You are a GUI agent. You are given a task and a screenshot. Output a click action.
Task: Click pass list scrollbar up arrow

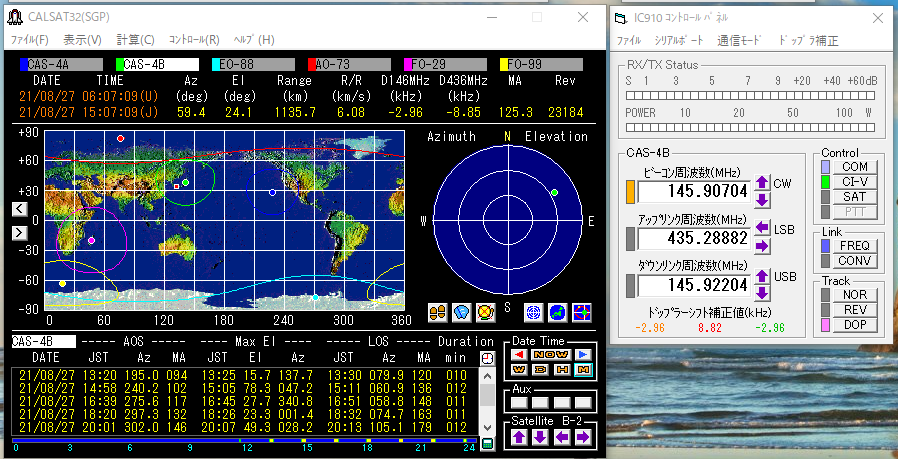click(487, 377)
